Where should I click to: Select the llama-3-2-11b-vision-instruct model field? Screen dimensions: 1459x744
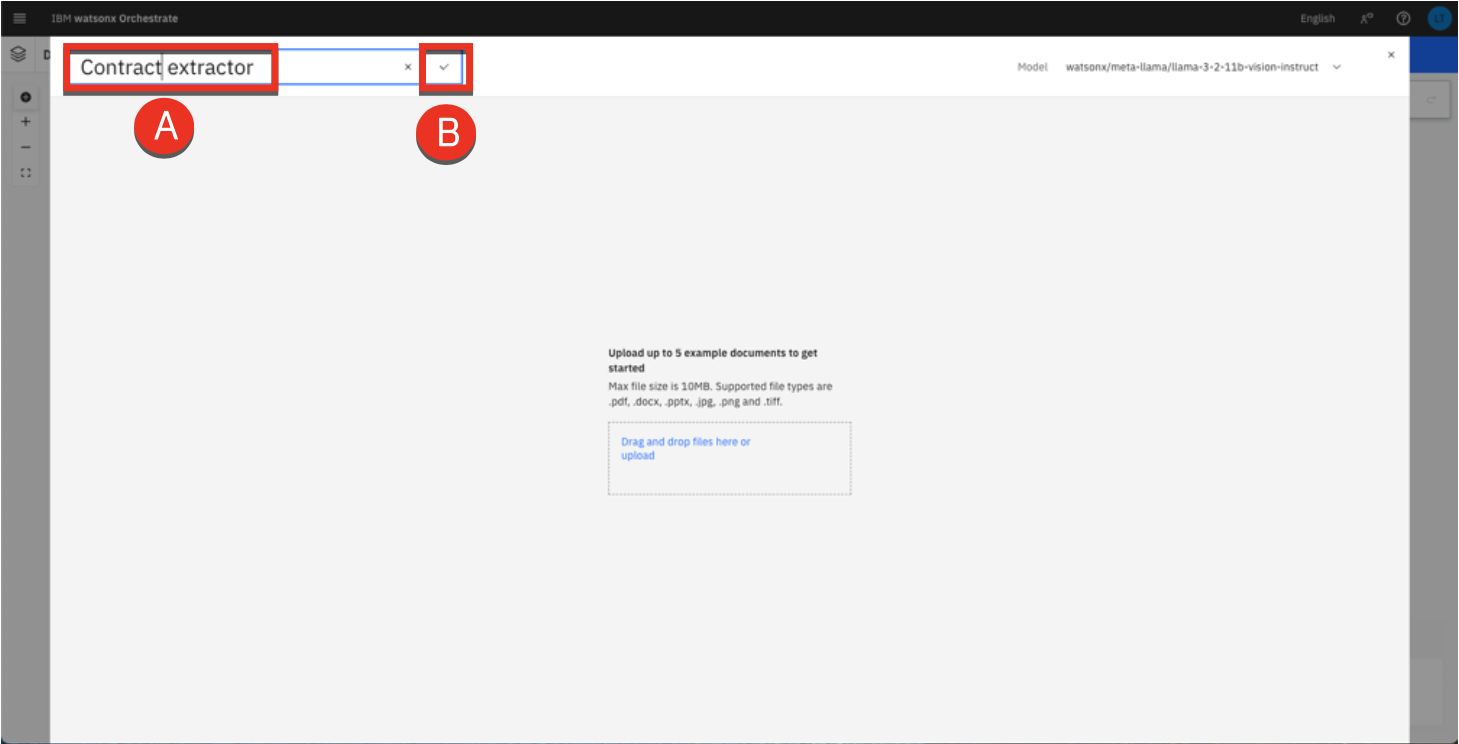[1191, 67]
